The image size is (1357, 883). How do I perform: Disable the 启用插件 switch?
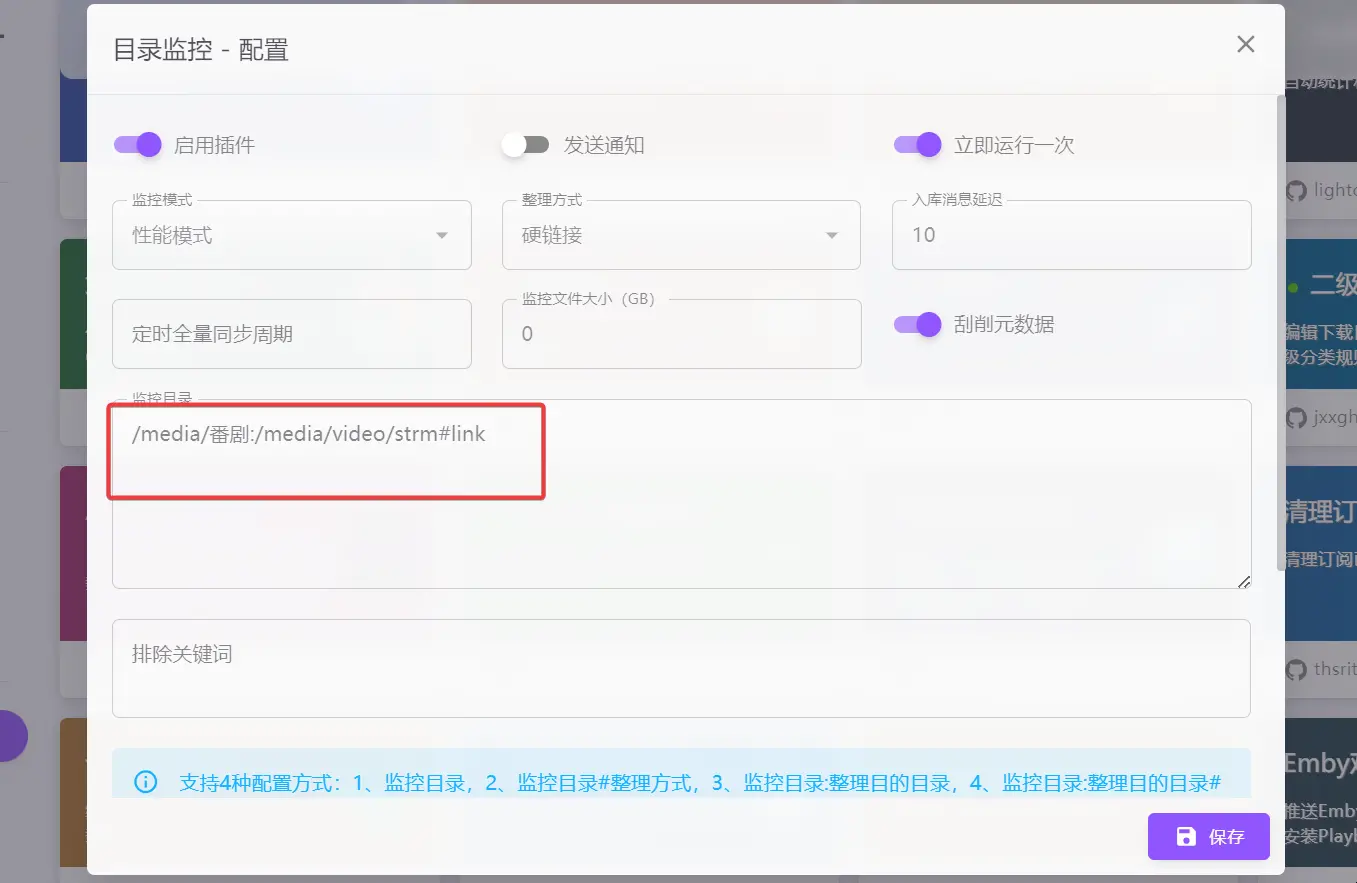(138, 145)
